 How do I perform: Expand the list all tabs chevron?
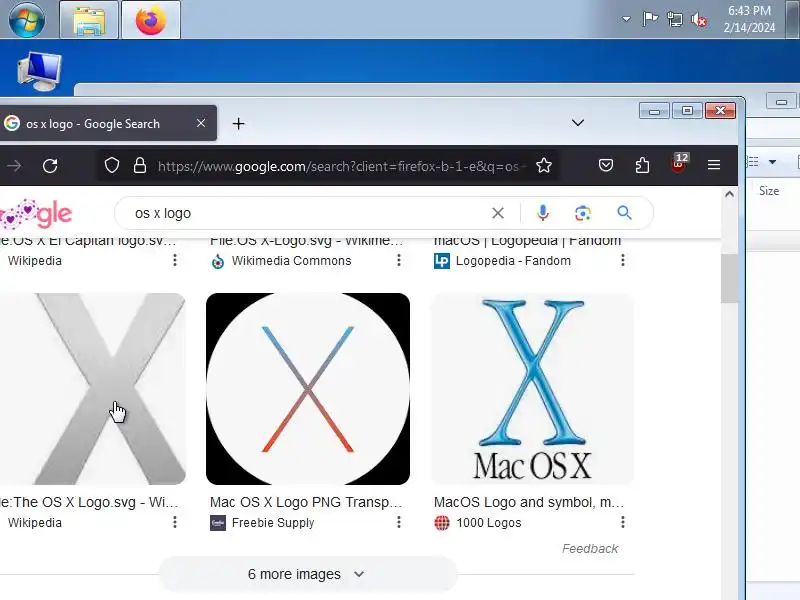tap(578, 123)
